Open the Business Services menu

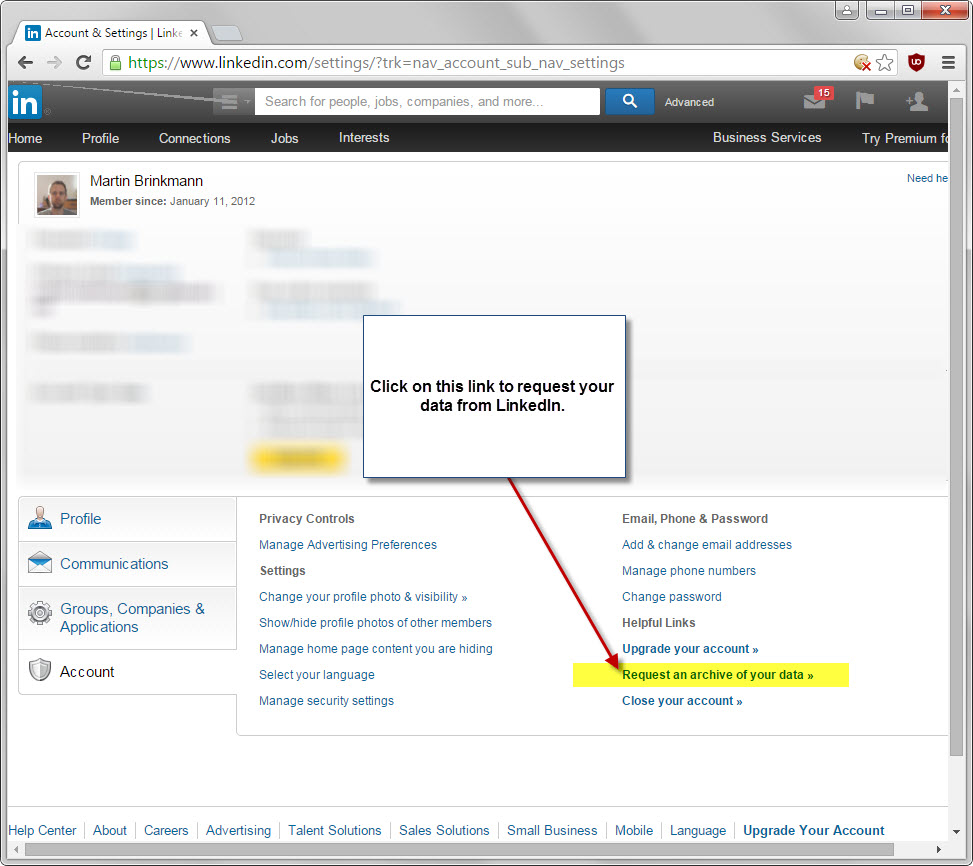click(x=766, y=138)
